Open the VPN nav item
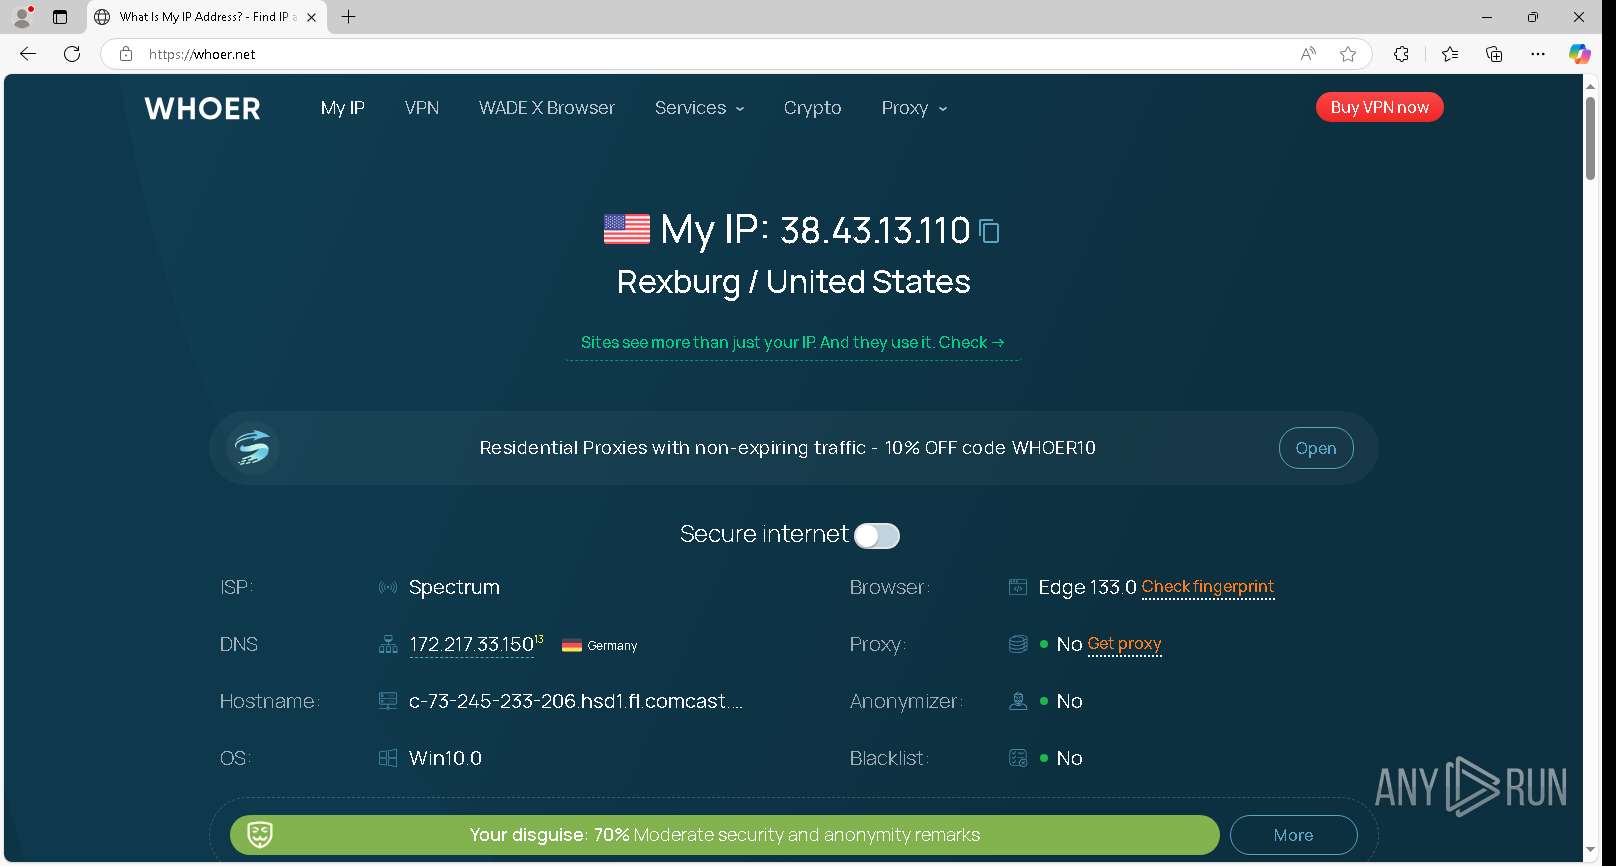 [421, 108]
